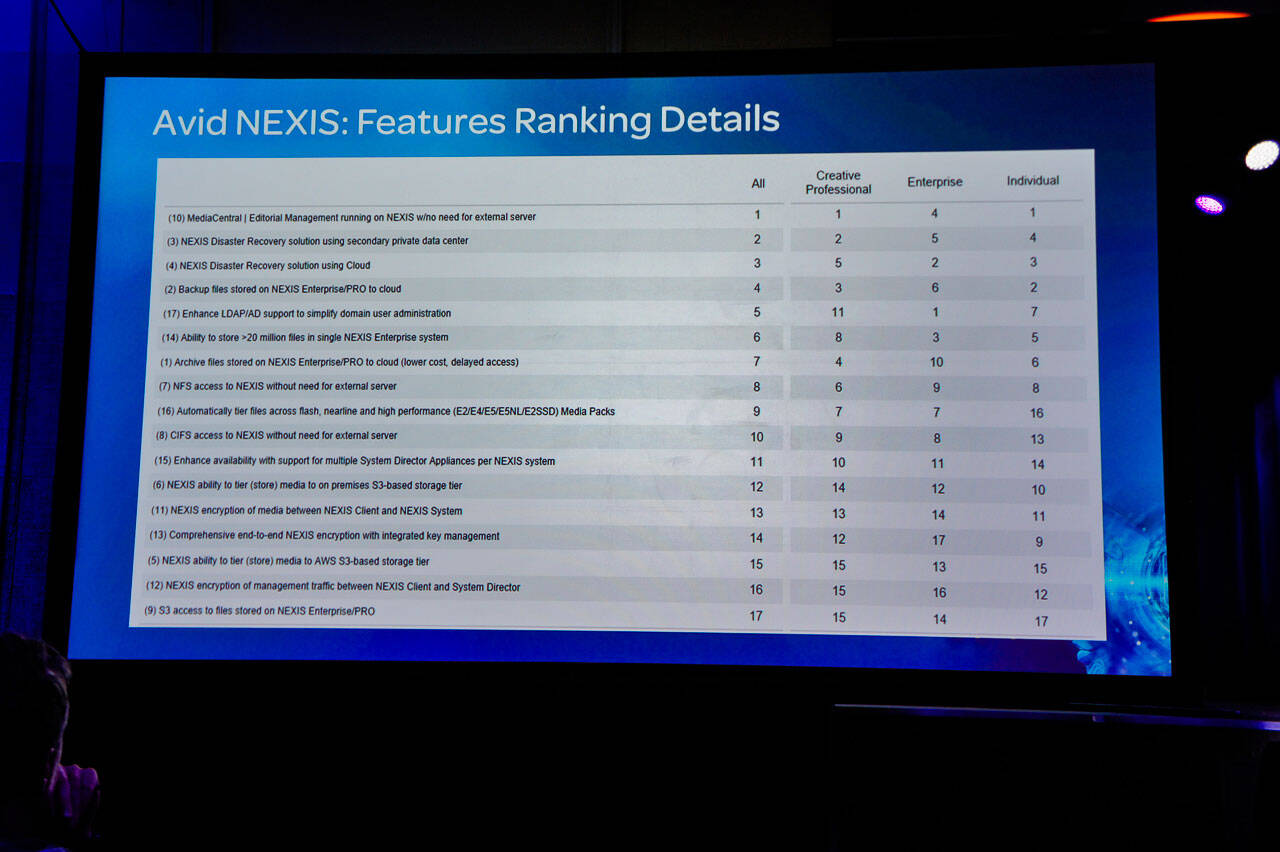Image resolution: width=1280 pixels, height=852 pixels.
Task: Select the 'All' column header
Action: coord(758,183)
